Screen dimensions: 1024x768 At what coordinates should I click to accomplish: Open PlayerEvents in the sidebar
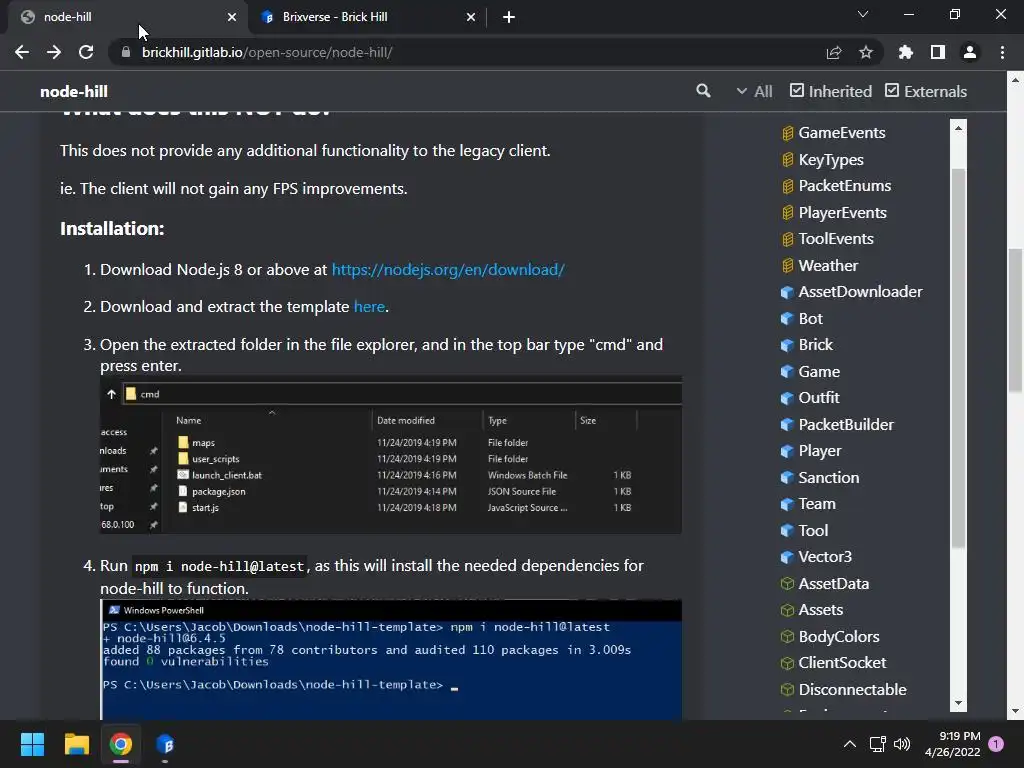(834, 212)
